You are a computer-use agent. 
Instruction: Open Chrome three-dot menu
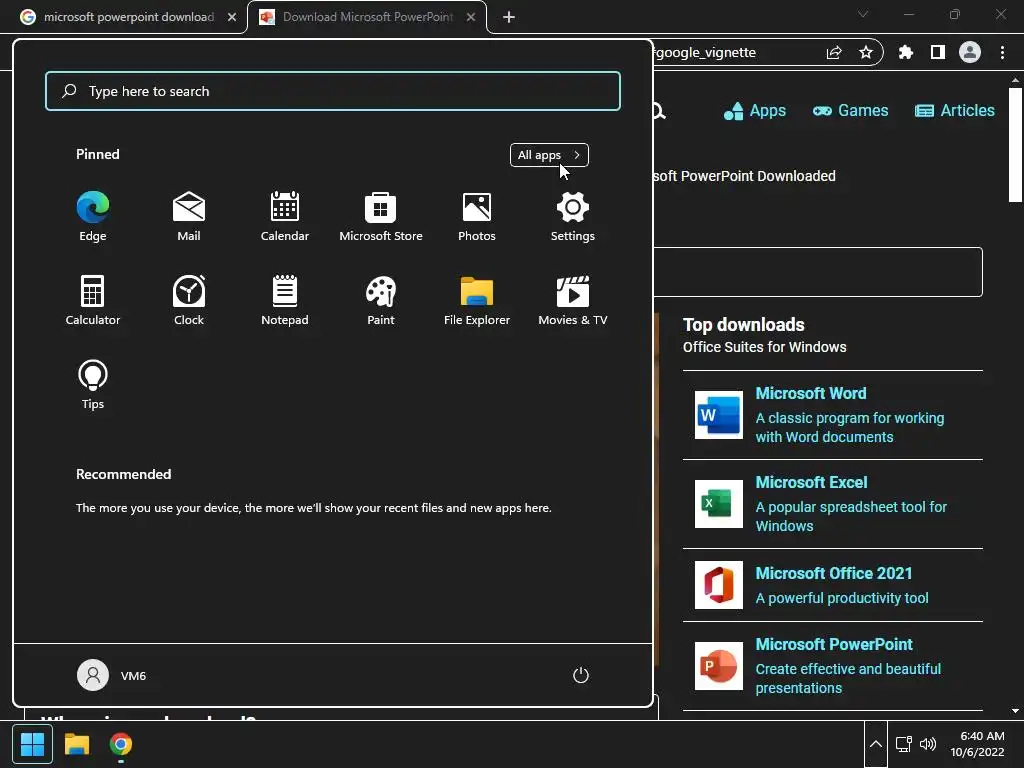(1002, 52)
